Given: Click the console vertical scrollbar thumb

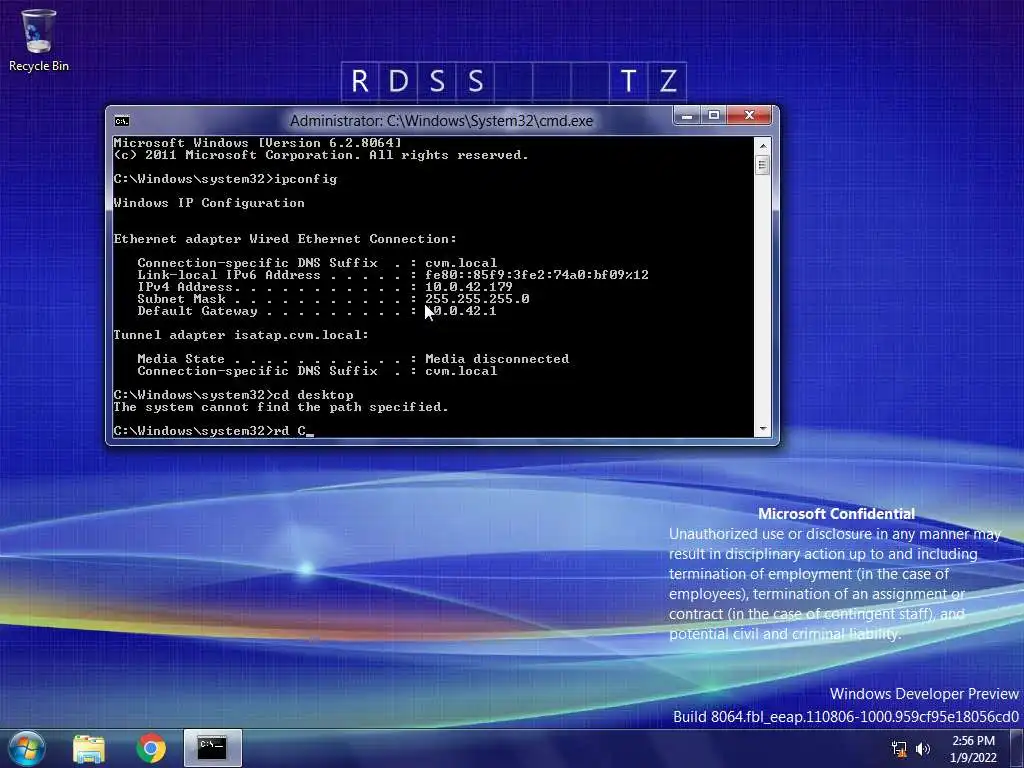Looking at the screenshot, I should click(762, 165).
